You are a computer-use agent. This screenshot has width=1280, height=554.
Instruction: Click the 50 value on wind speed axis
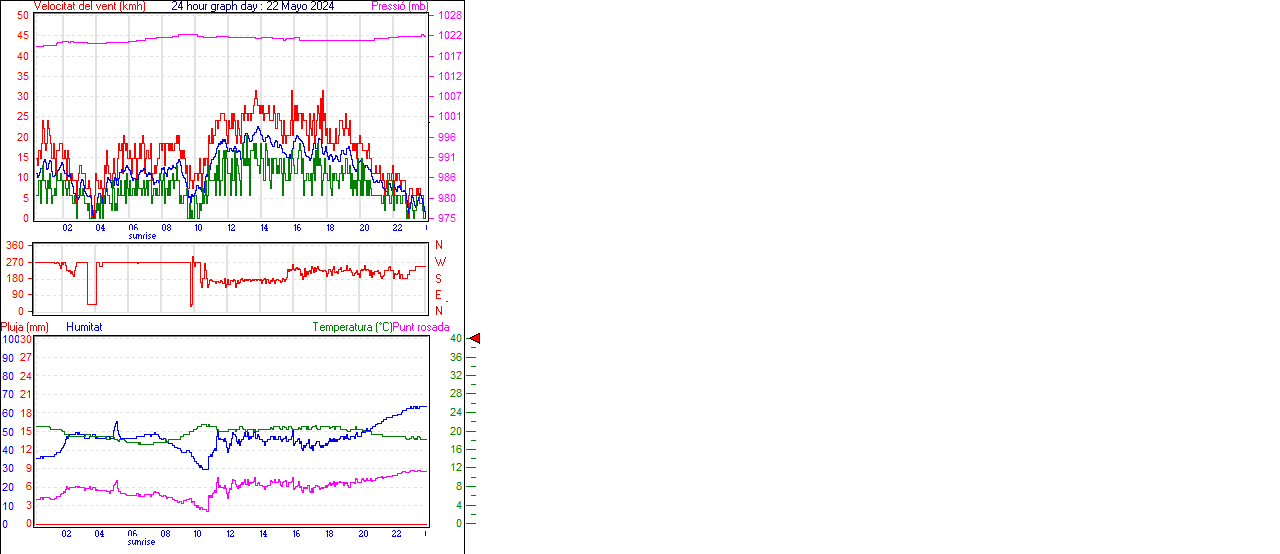[x=23, y=16]
